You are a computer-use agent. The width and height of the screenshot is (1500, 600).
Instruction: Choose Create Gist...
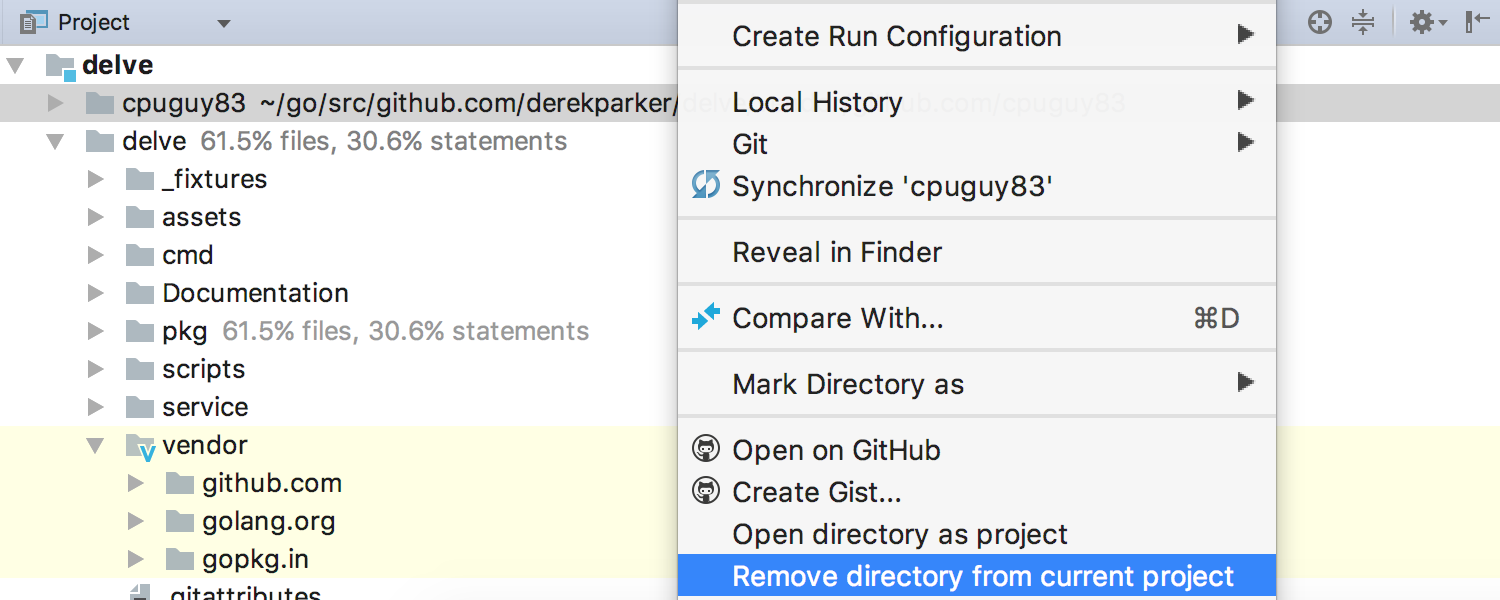pyautogui.click(x=977, y=492)
